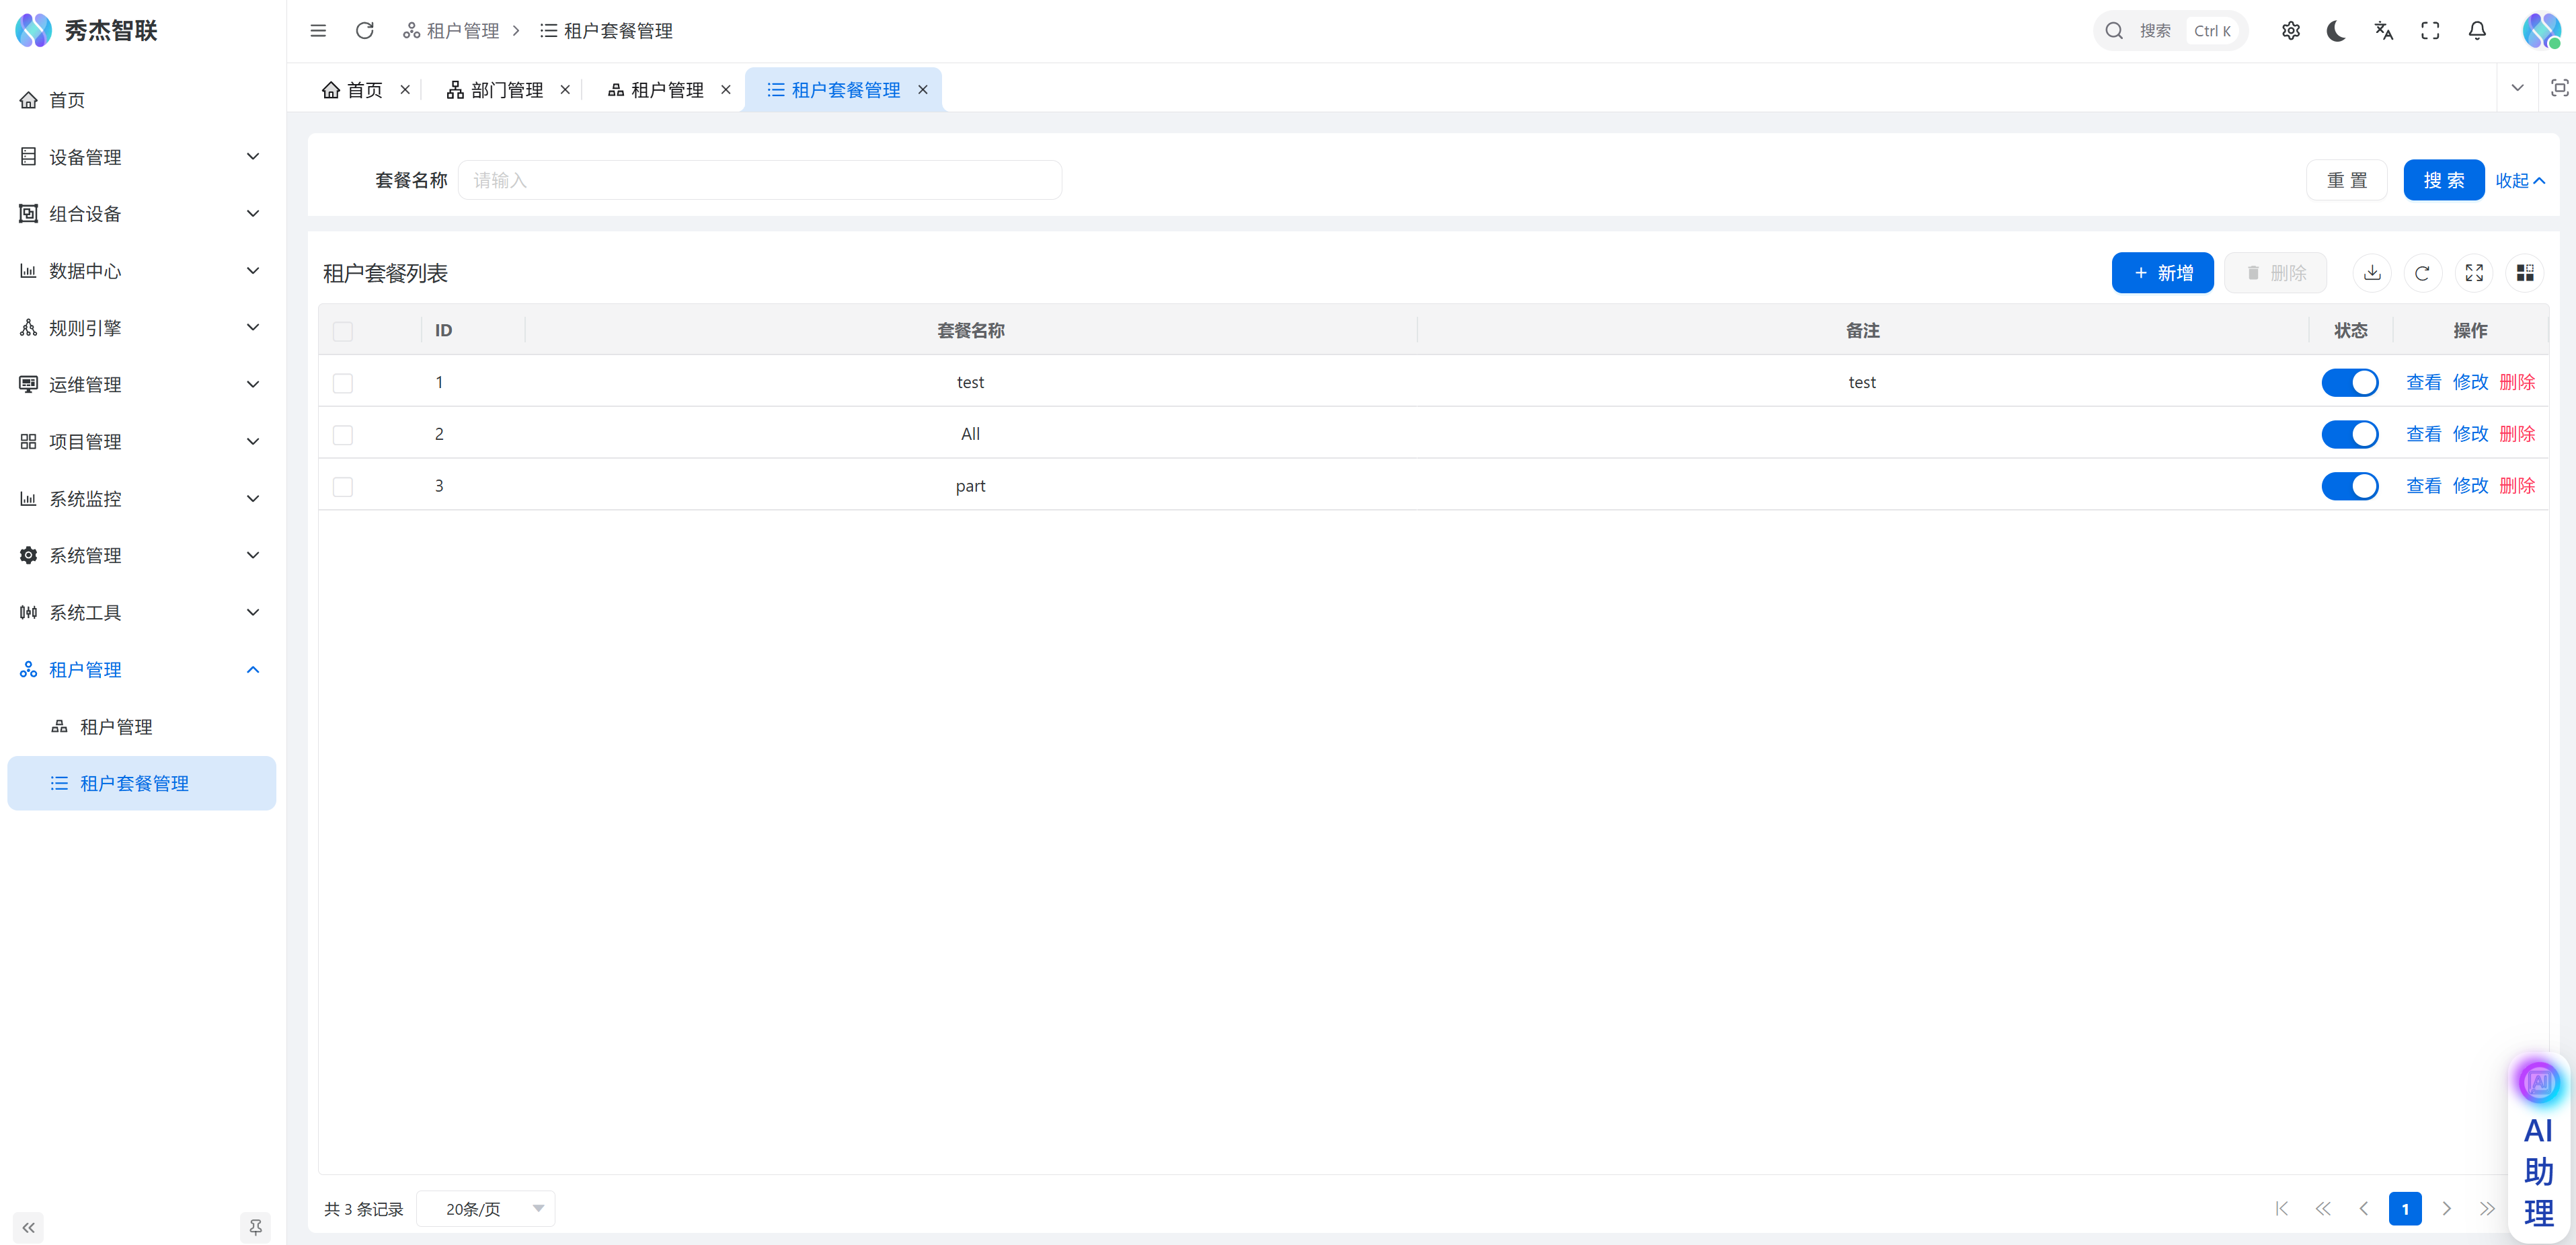
Task: Refresh the tenant package table
Action: click(2422, 273)
